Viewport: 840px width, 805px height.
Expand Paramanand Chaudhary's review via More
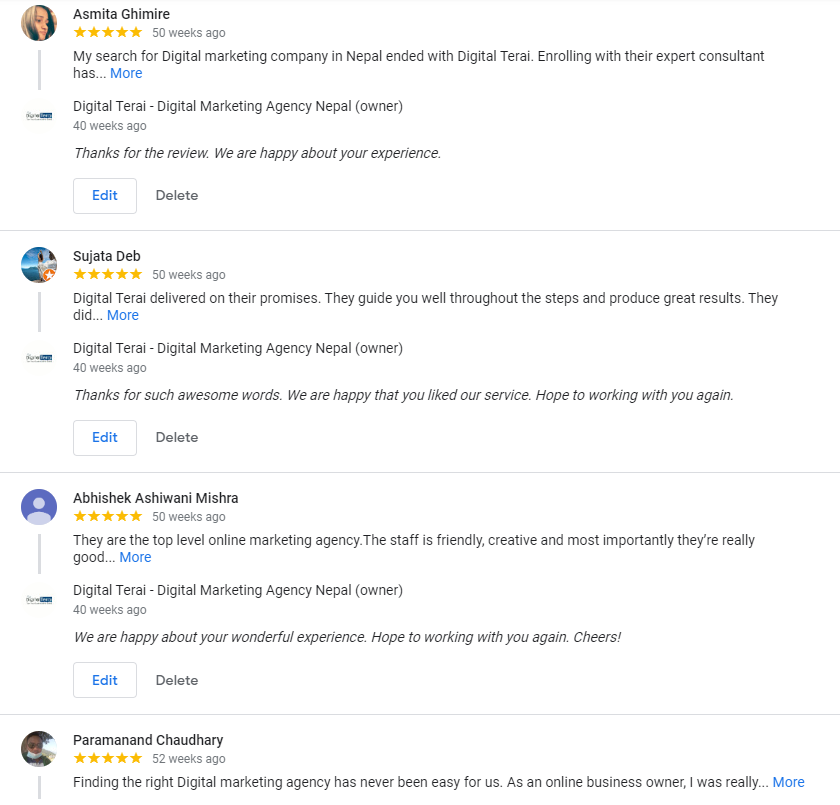(x=789, y=782)
